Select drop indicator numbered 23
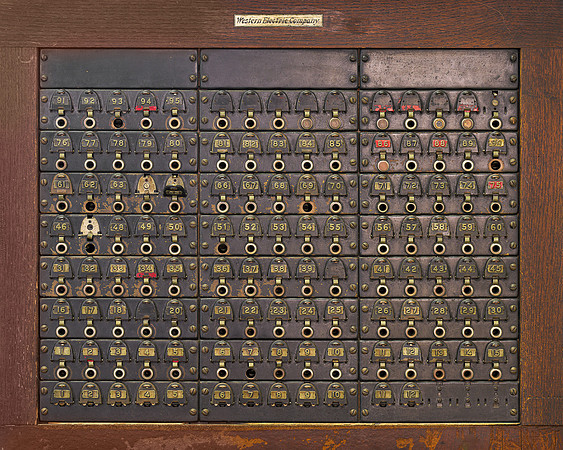The width and height of the screenshot is (563, 450). coord(279,309)
